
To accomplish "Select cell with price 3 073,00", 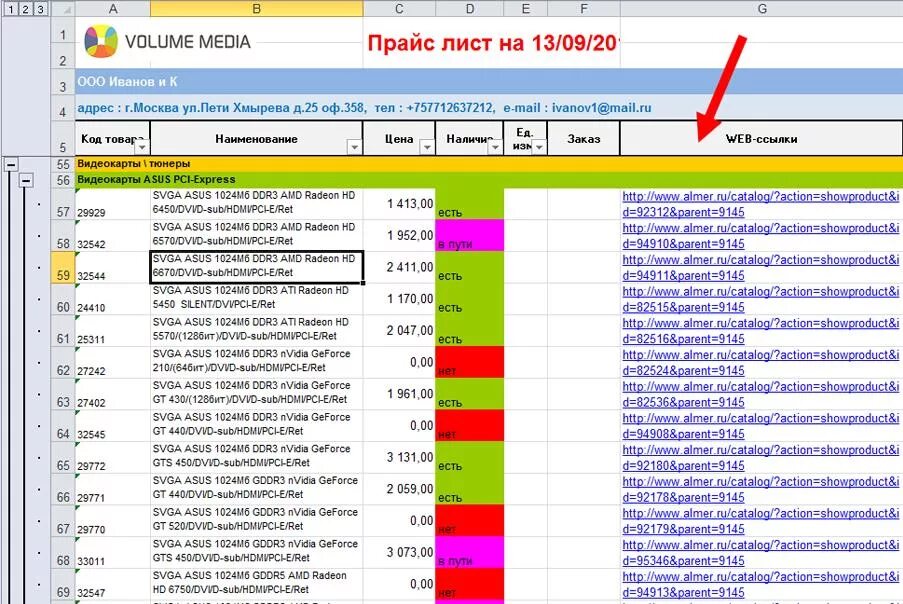I will (399, 552).
